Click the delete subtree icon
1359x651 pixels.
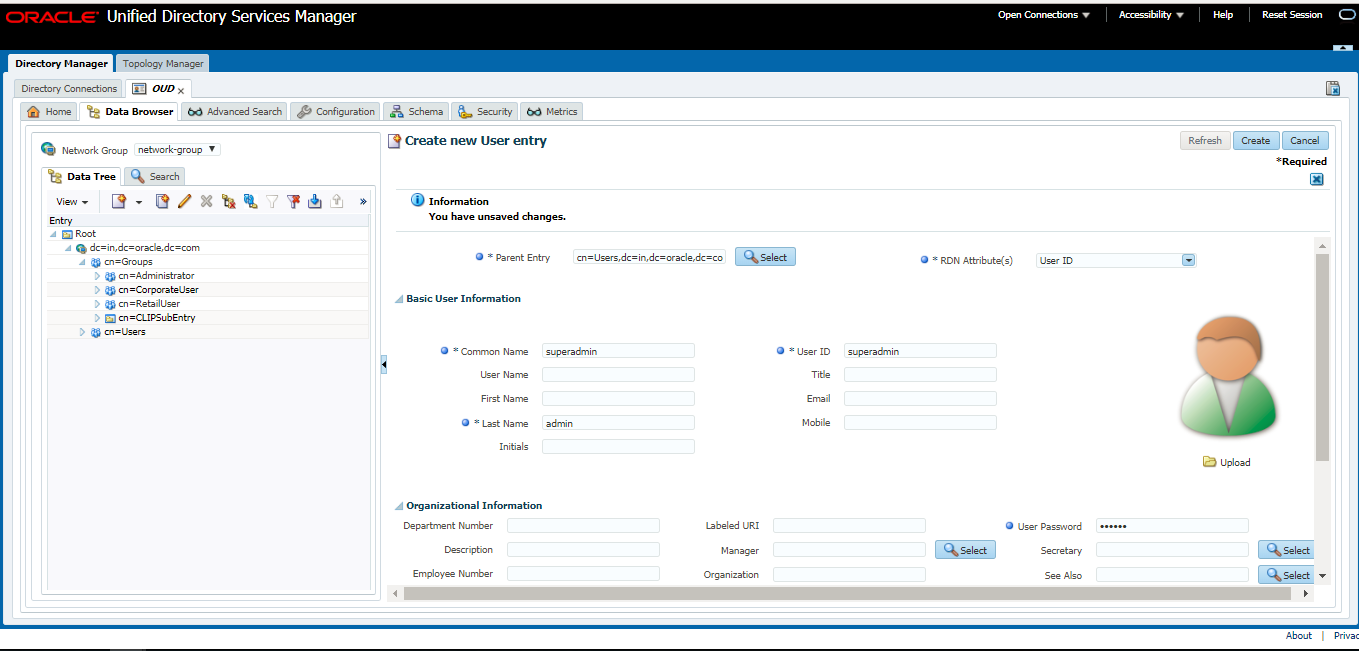click(x=228, y=201)
